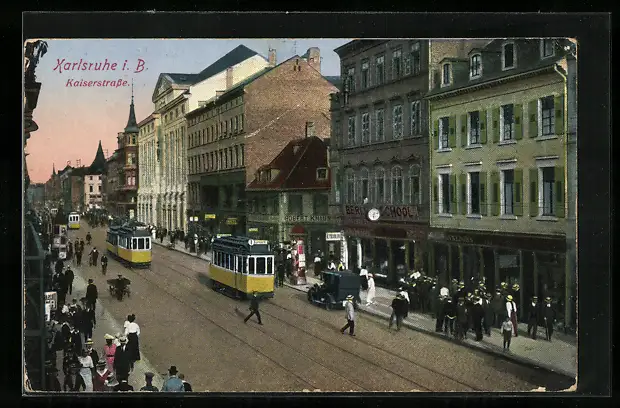Screen dimensions: 620x408
Task: Click the woman in pink dress
Action: tap(109, 355)
